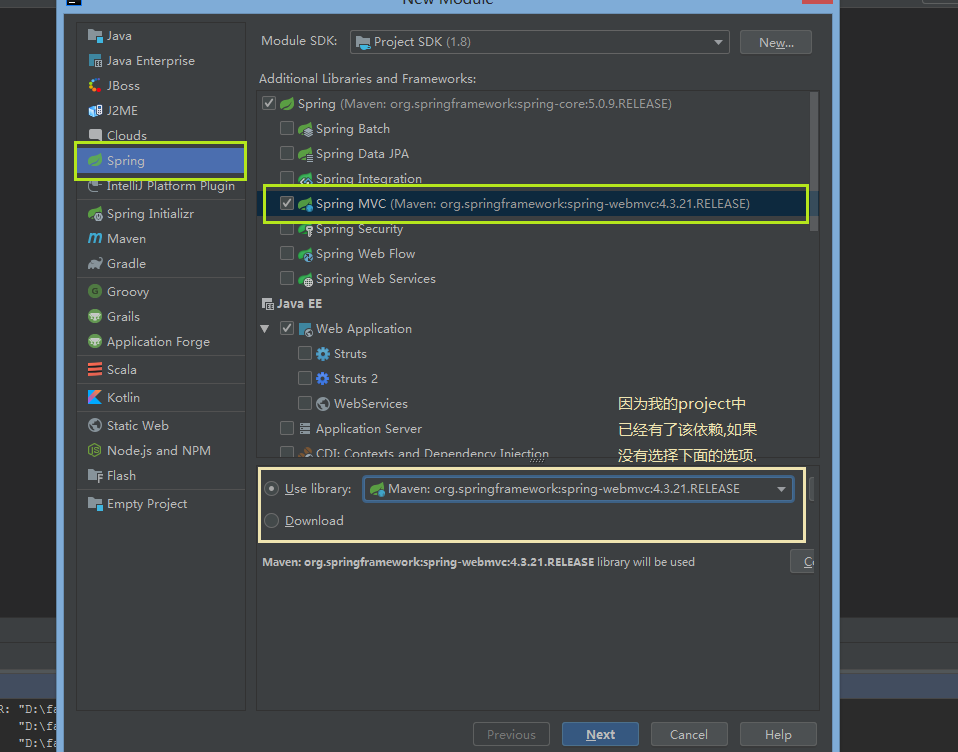Choose Empty Project module type
The image size is (958, 752).
pos(161,503)
